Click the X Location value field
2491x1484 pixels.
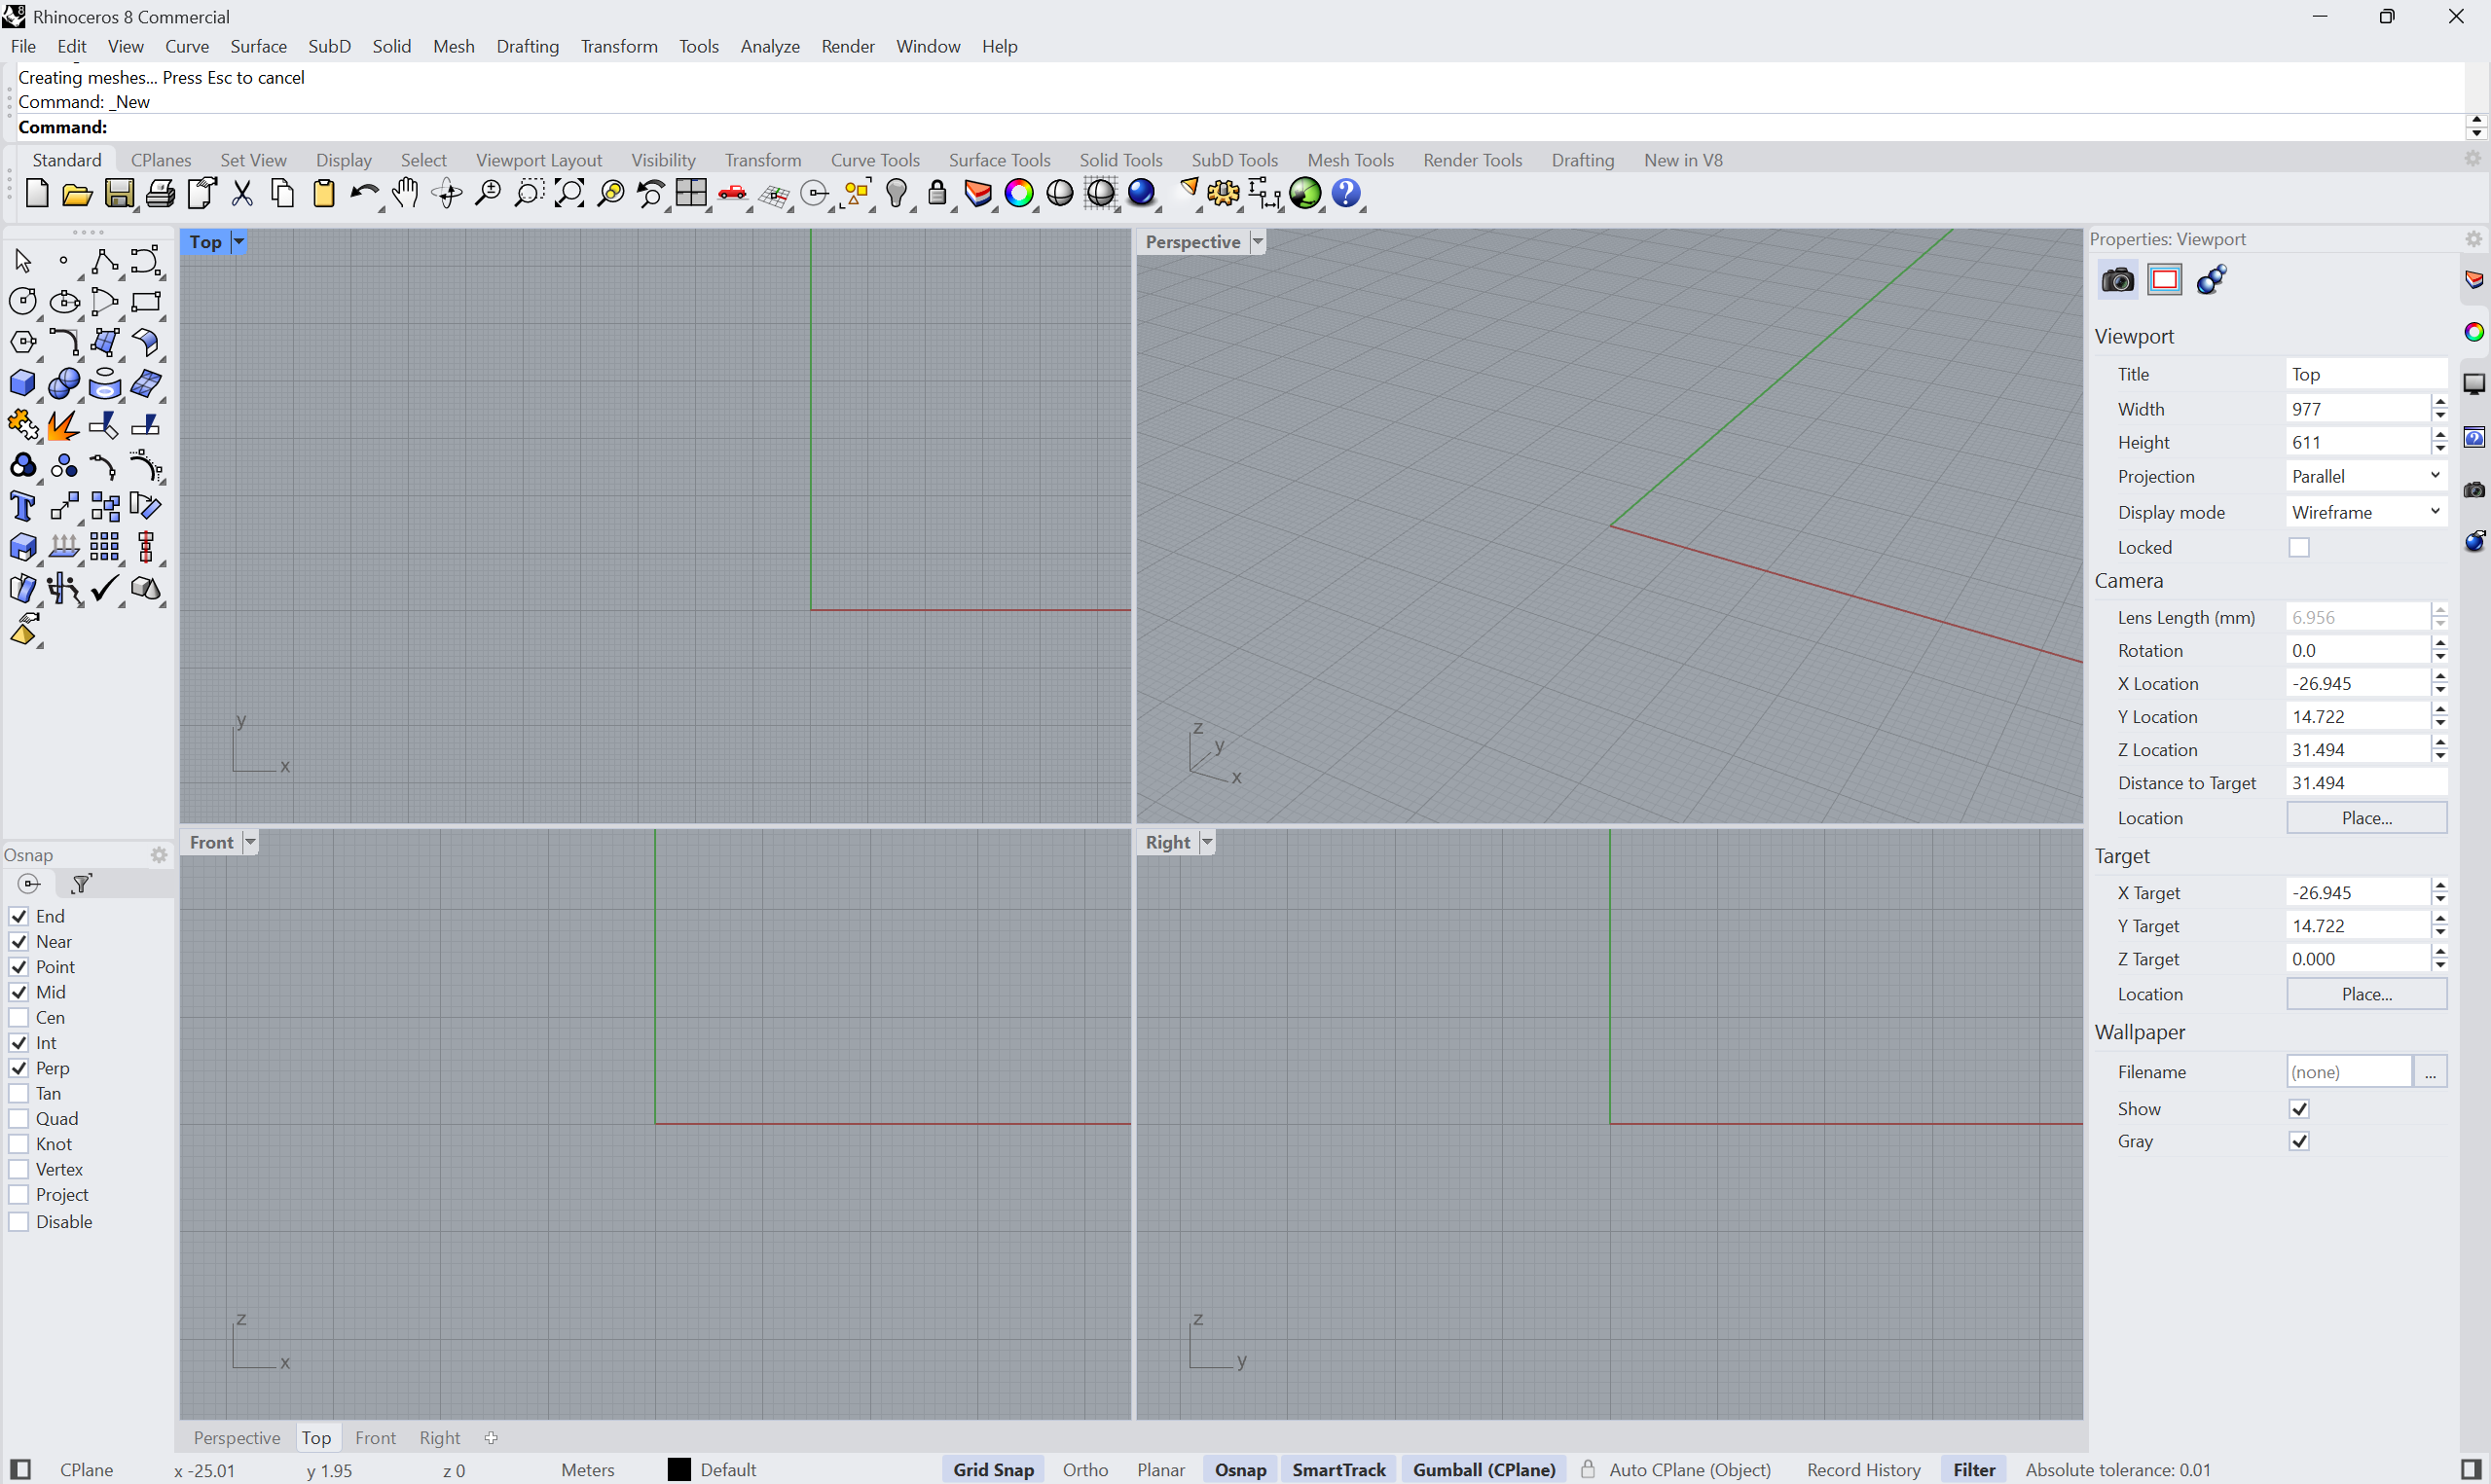[2357, 683]
